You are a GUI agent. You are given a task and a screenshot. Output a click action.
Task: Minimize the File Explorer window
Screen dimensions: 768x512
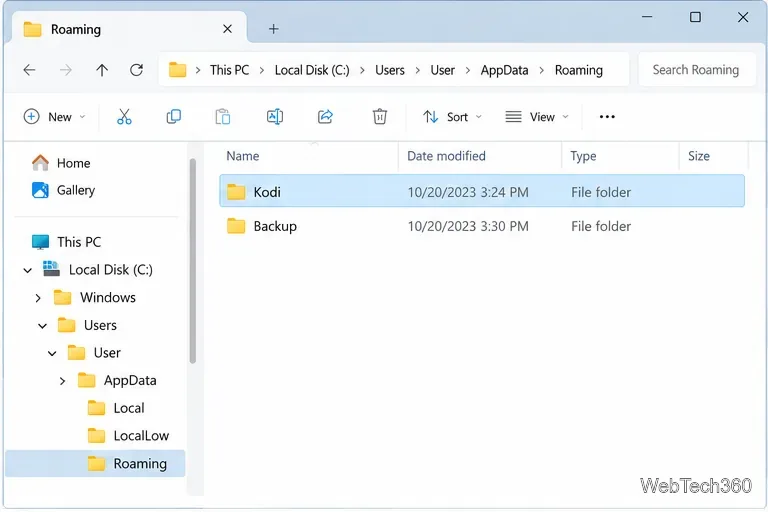point(647,17)
